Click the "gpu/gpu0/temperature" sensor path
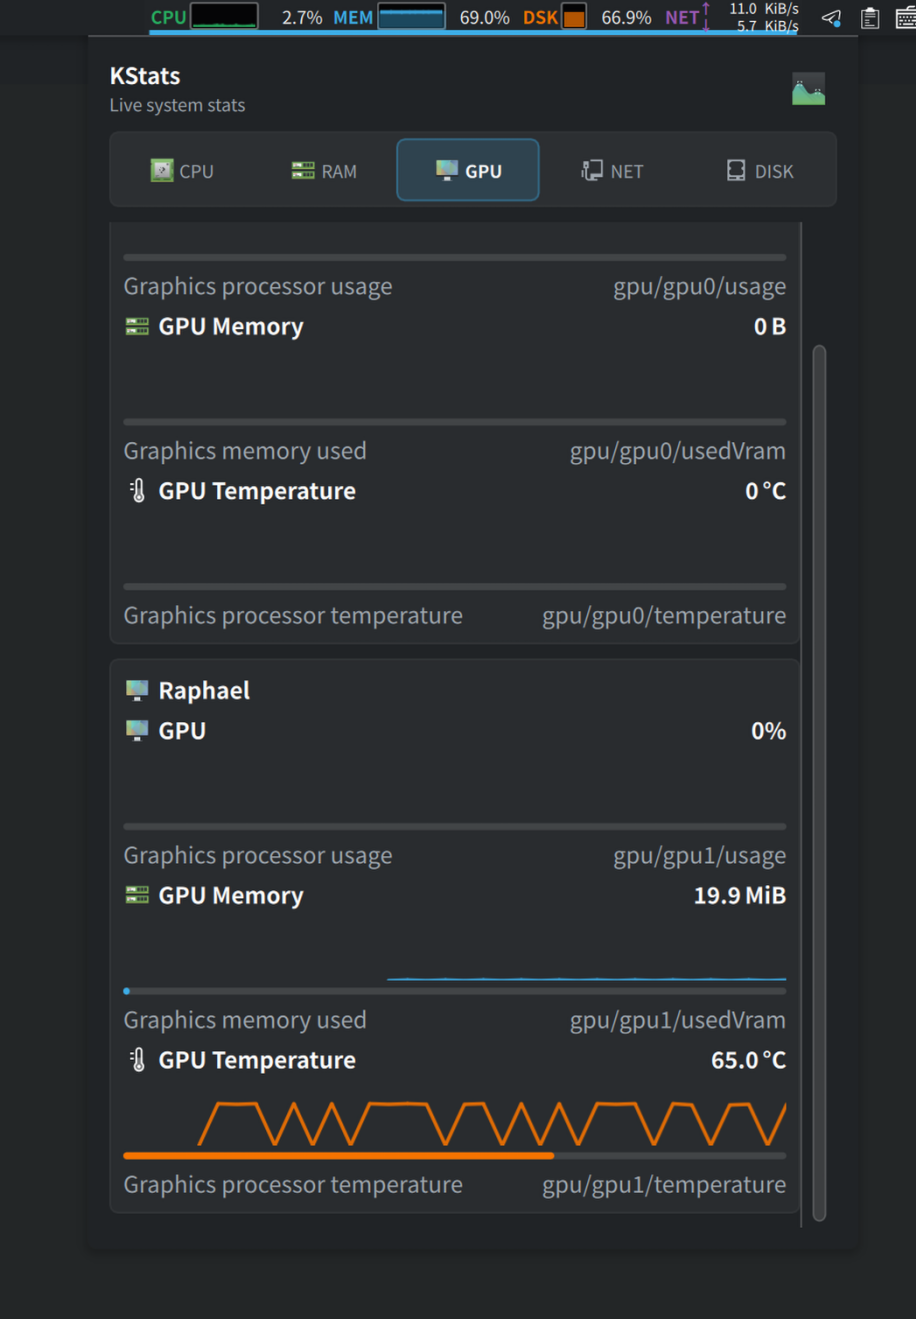 point(664,616)
